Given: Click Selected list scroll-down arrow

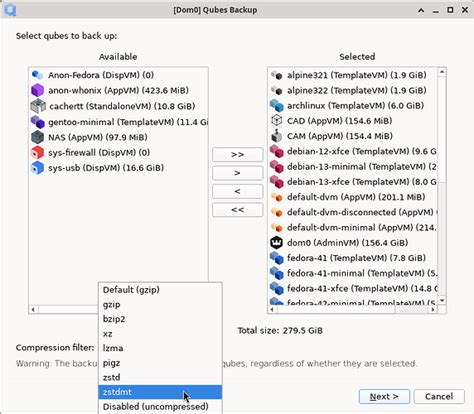Looking at the screenshot, I should (x=442, y=301).
